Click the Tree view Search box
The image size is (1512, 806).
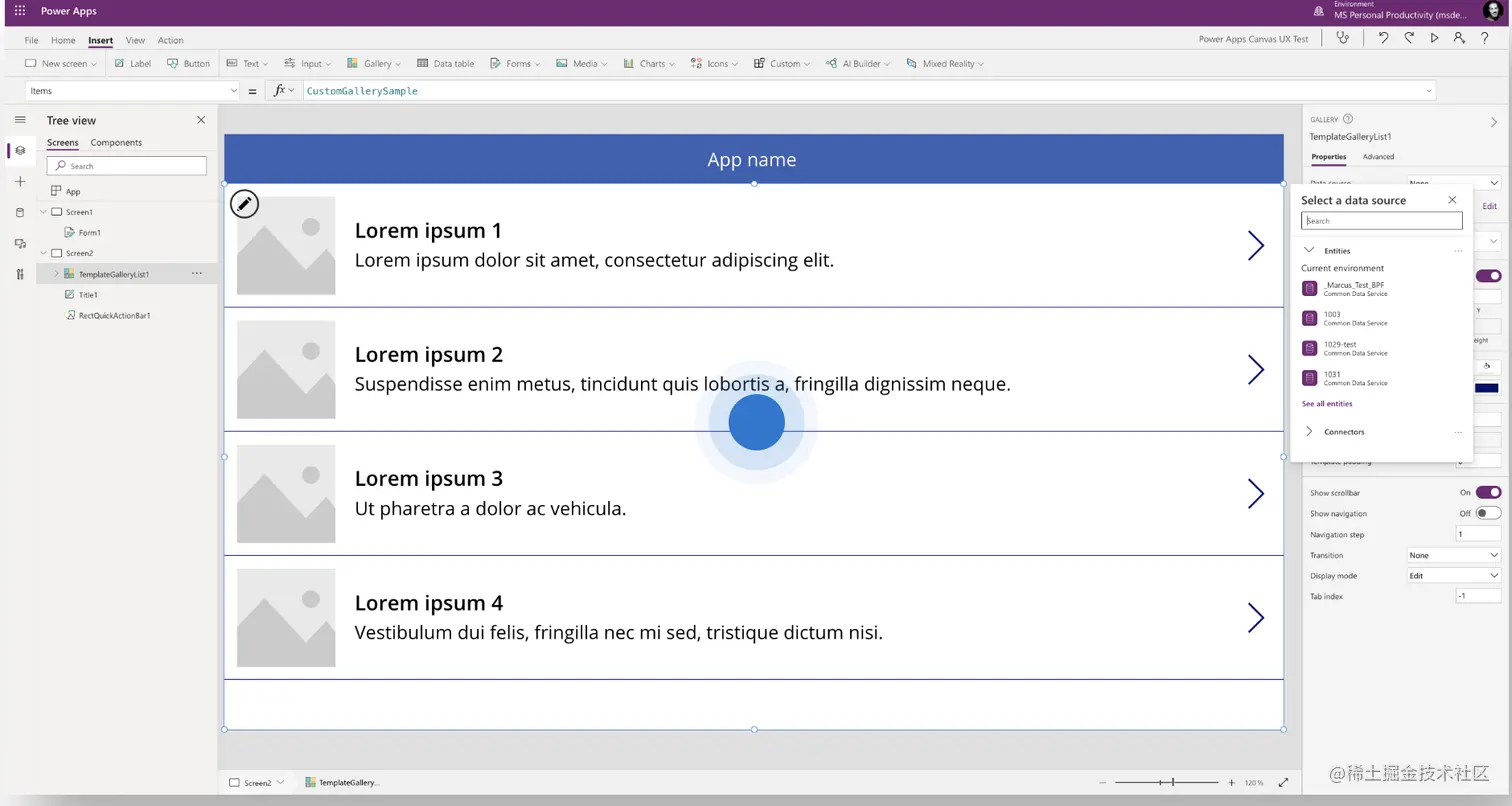click(x=127, y=166)
